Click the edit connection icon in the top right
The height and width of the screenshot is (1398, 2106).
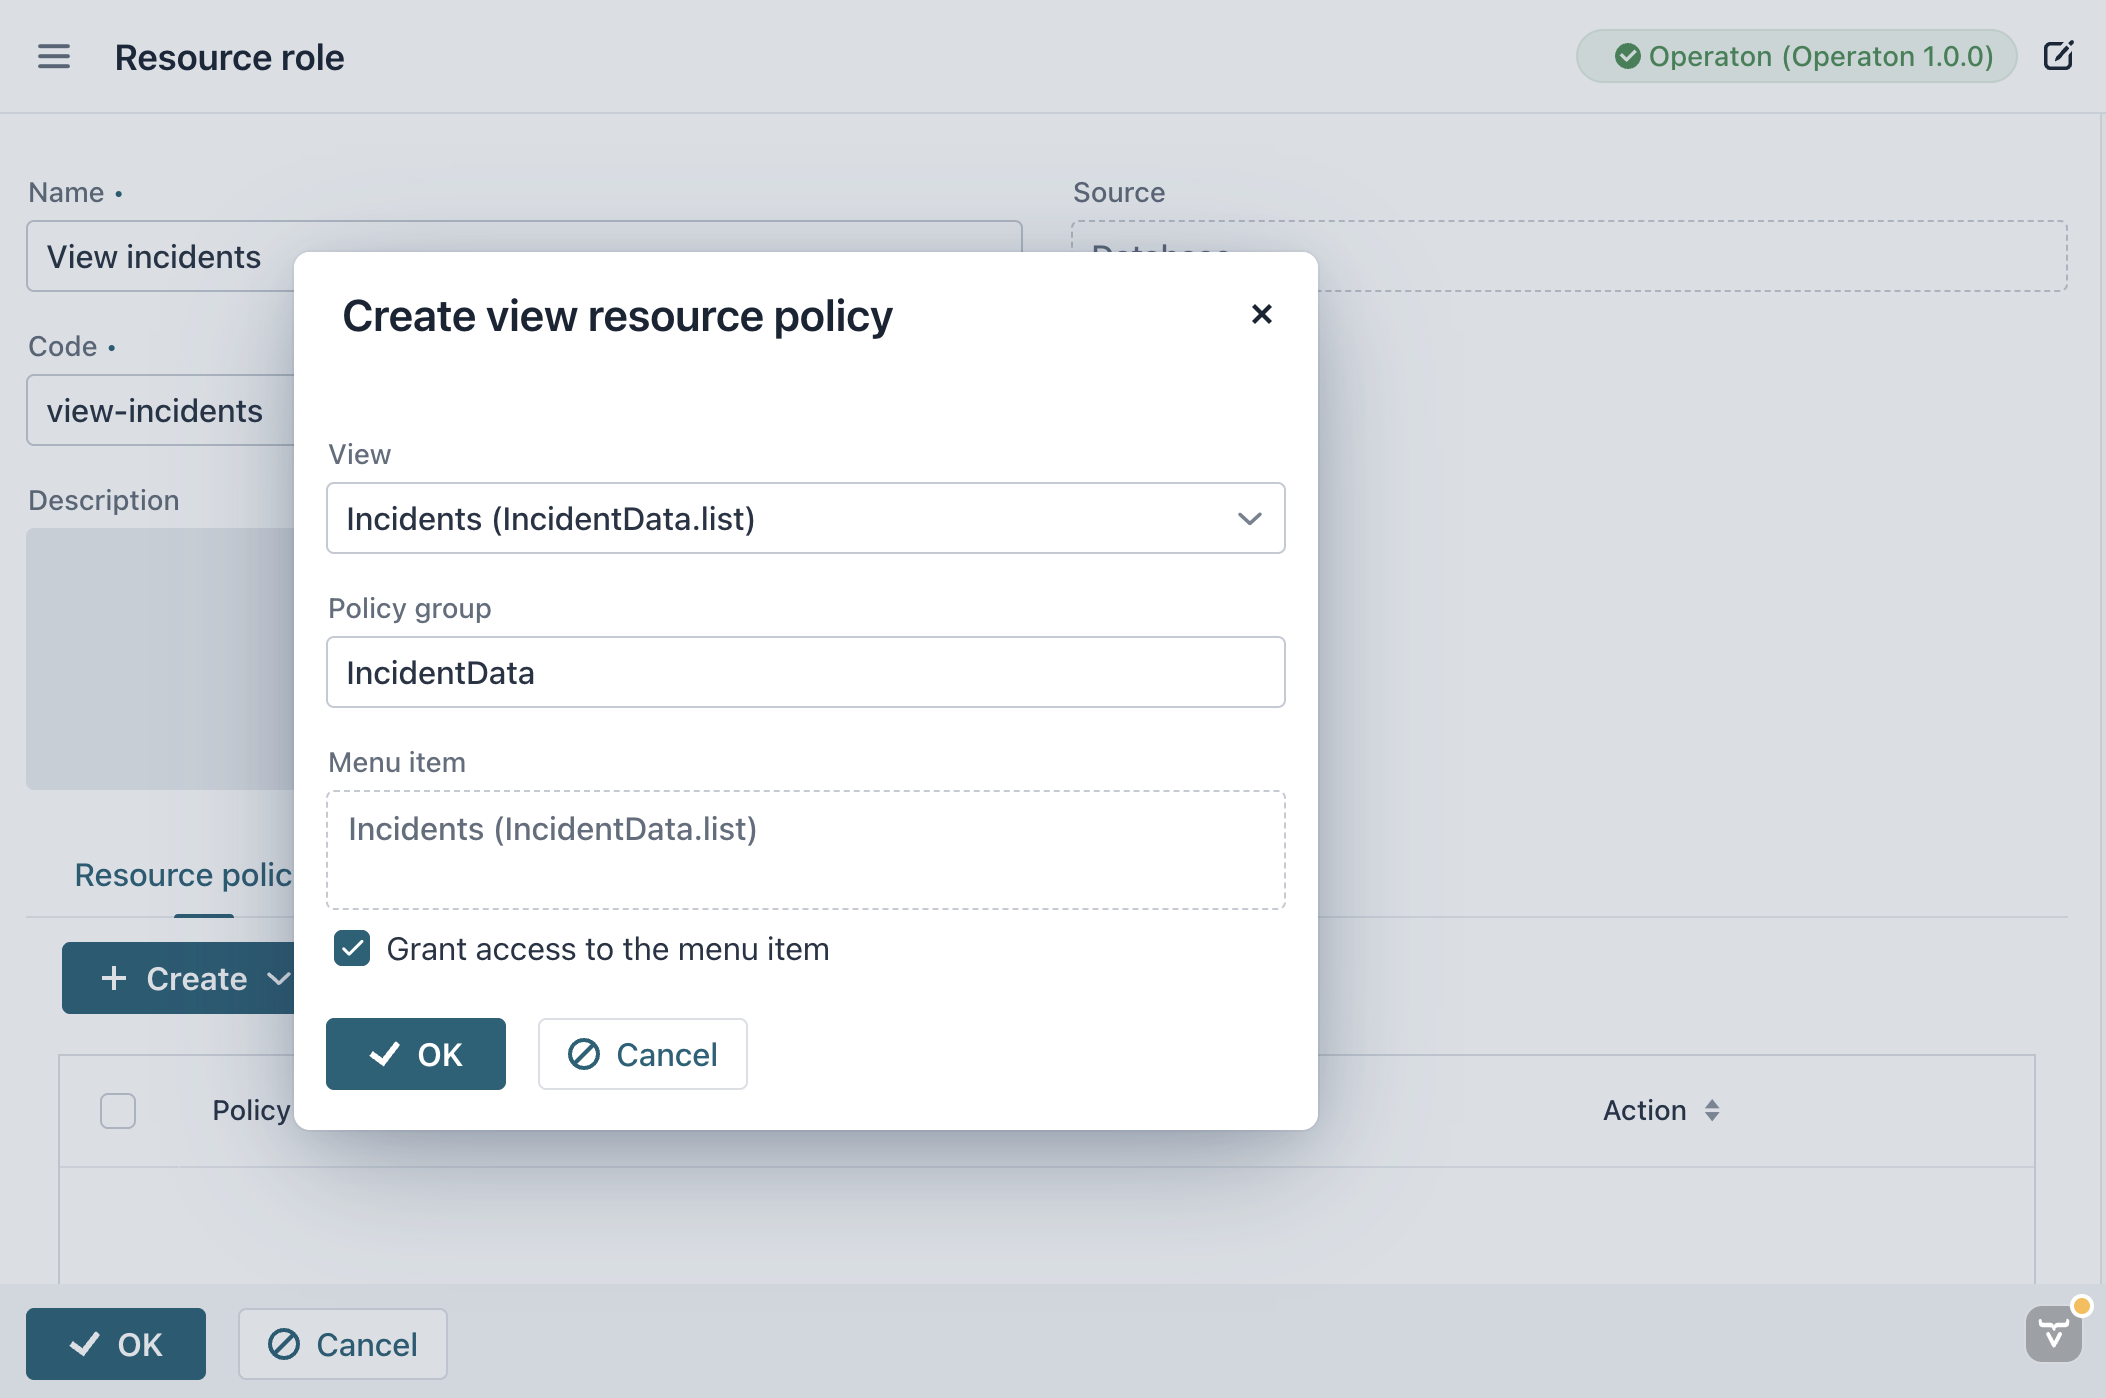2058,56
